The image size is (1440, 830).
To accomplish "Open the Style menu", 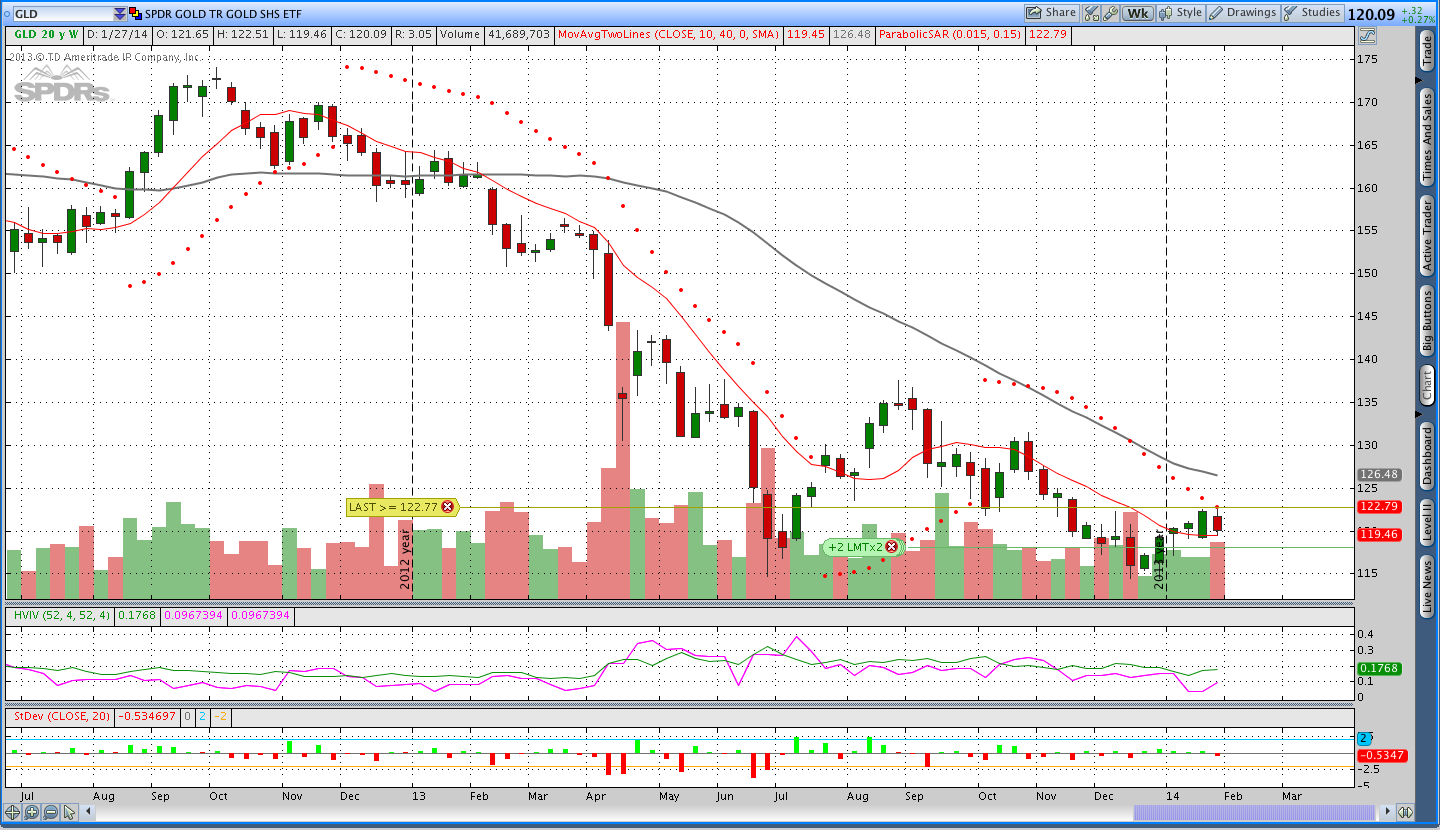I will [1180, 13].
